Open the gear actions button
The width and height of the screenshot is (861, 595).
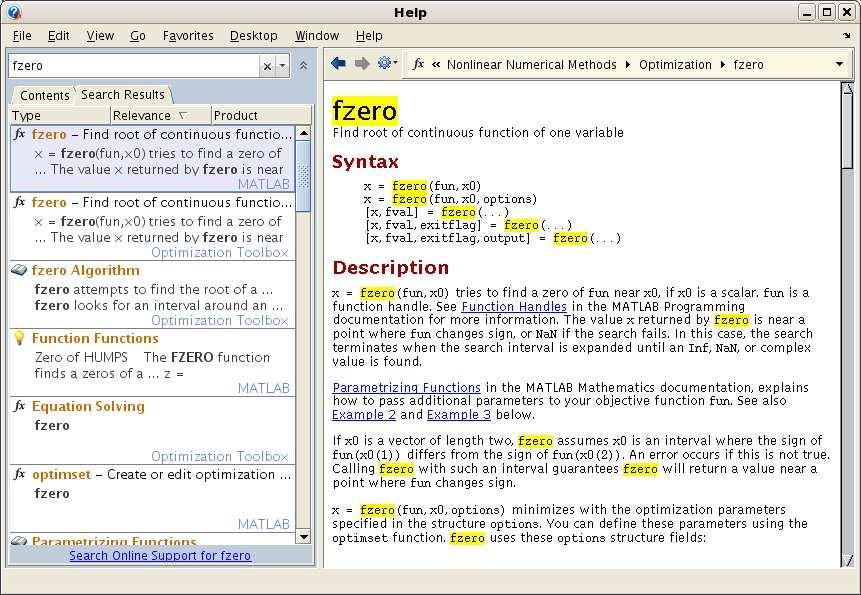click(384, 63)
